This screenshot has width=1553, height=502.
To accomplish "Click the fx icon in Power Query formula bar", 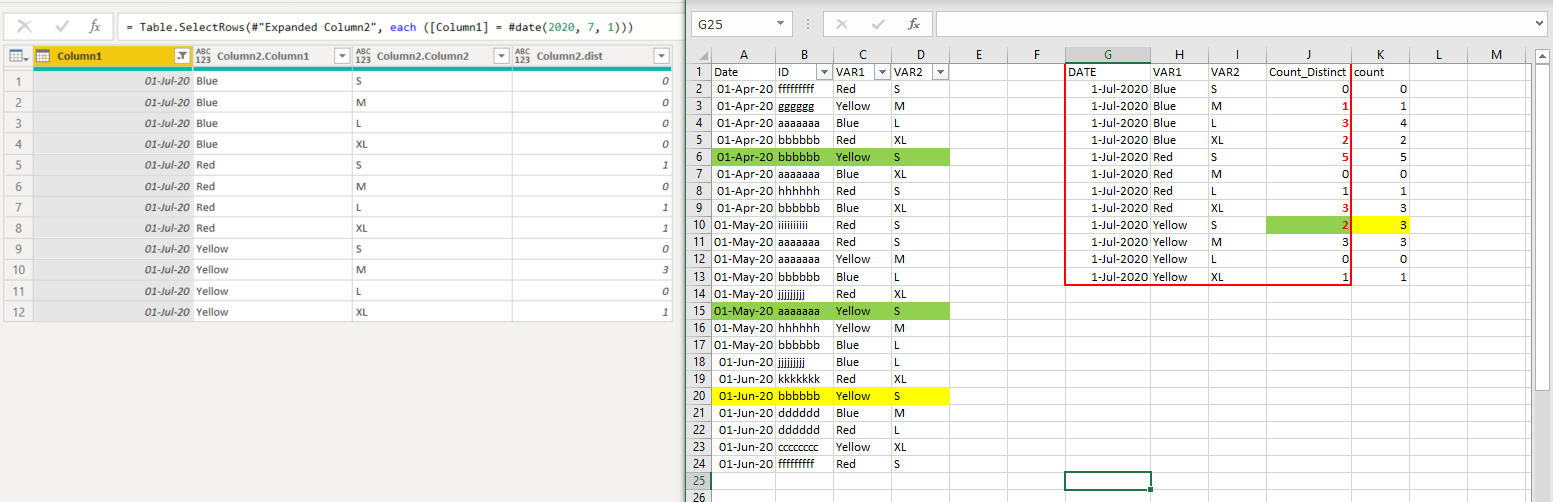I will pyautogui.click(x=94, y=26).
